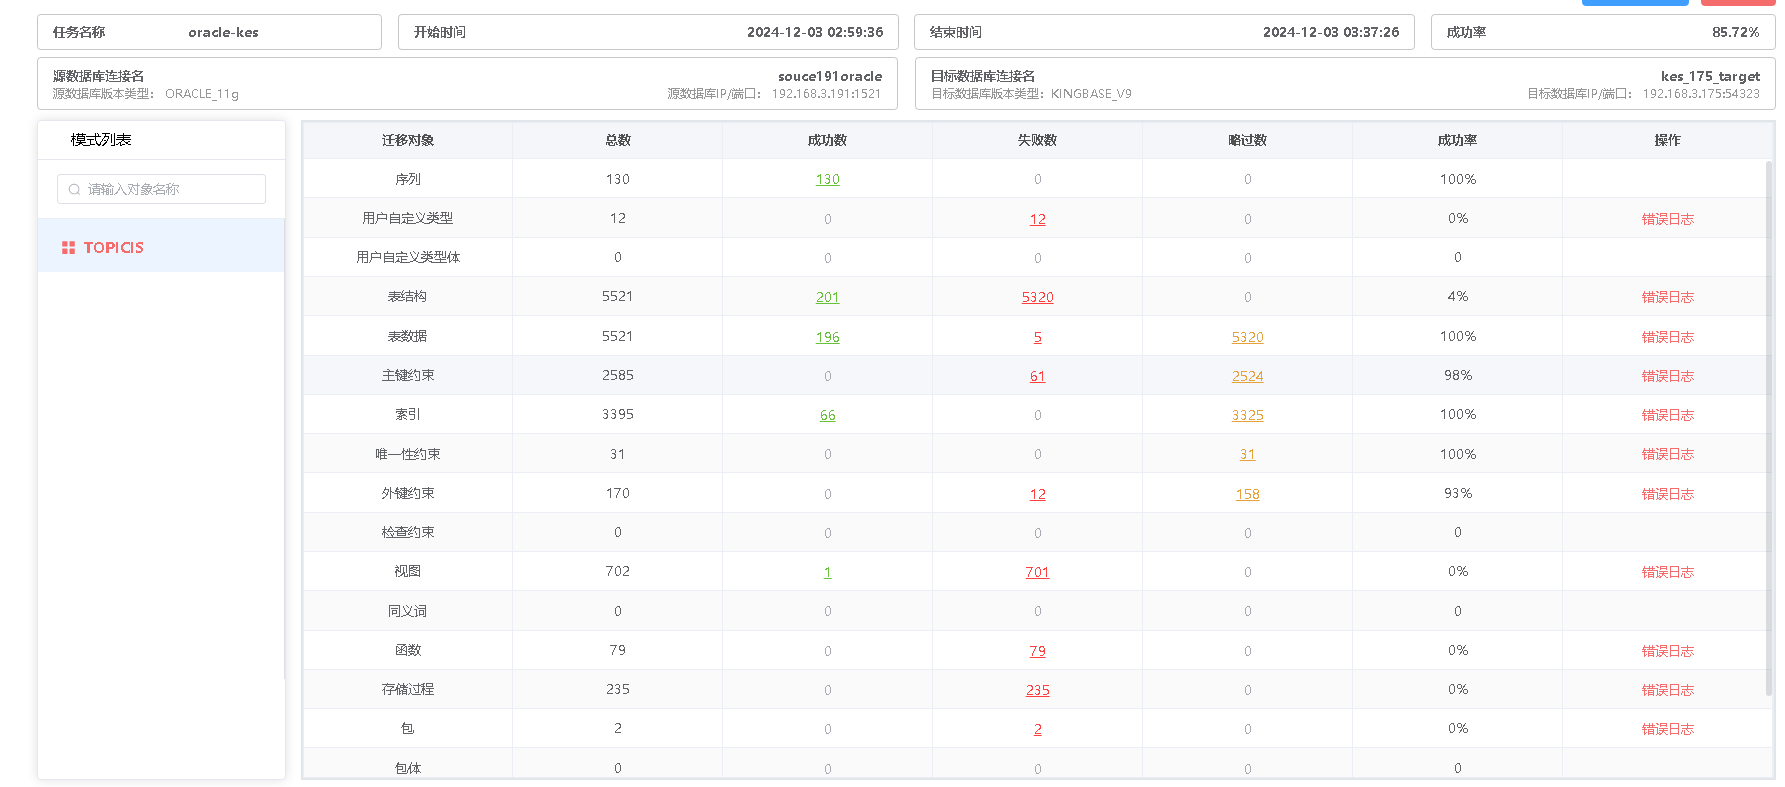Select the TOPICIS schema in the list
Image resolution: width=1785 pixels, height=787 pixels.
(114, 247)
